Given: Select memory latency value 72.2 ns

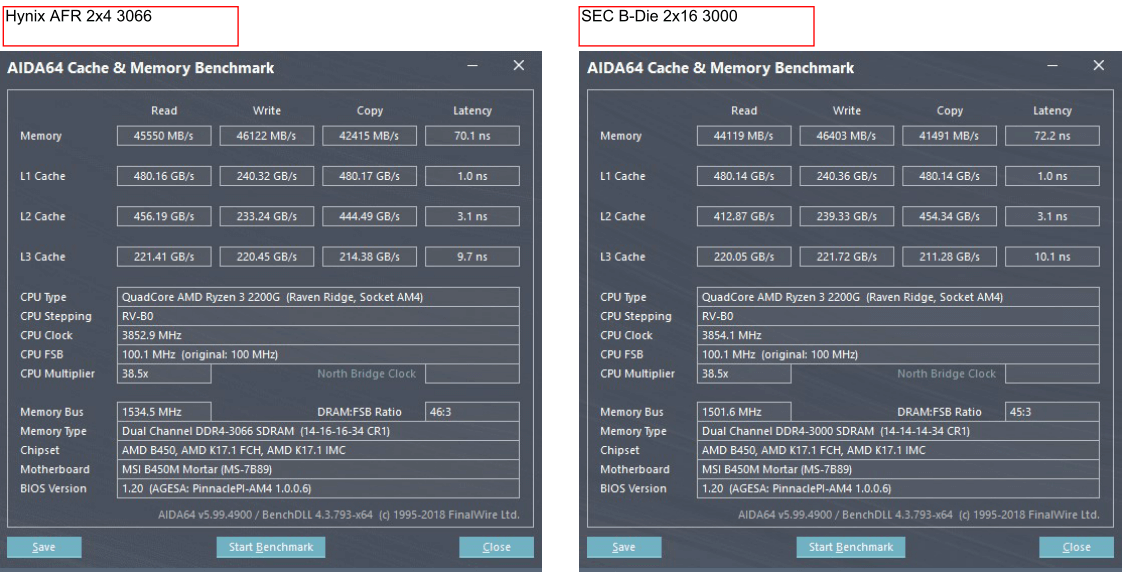Looking at the screenshot, I should coord(1053,136).
